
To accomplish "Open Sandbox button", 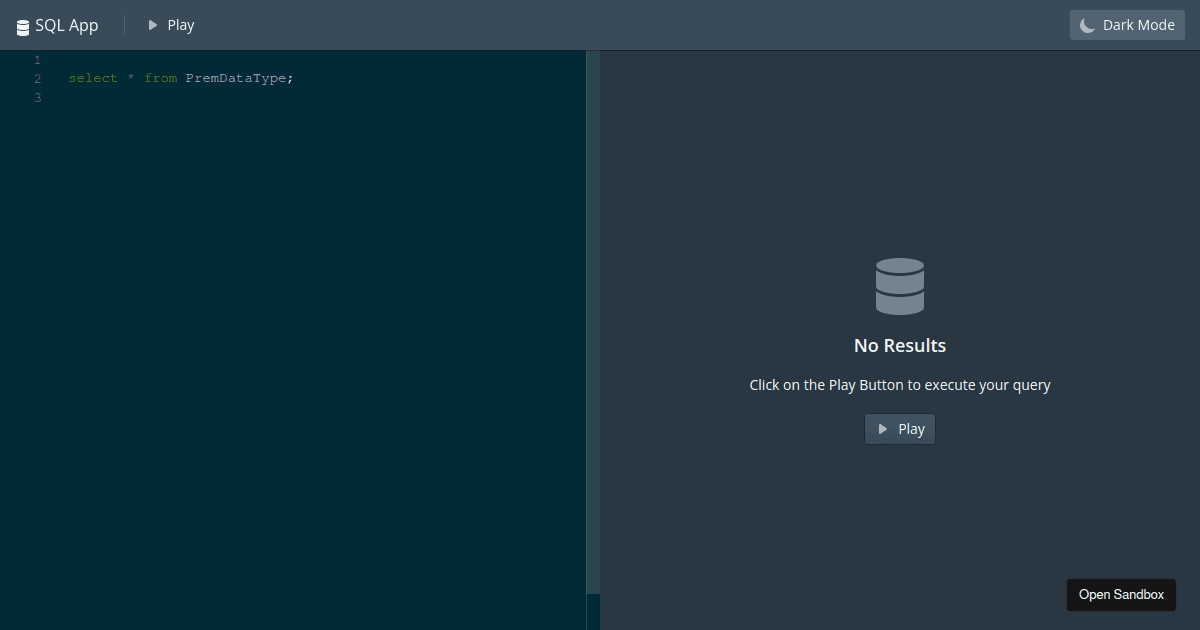I will 1121,594.
